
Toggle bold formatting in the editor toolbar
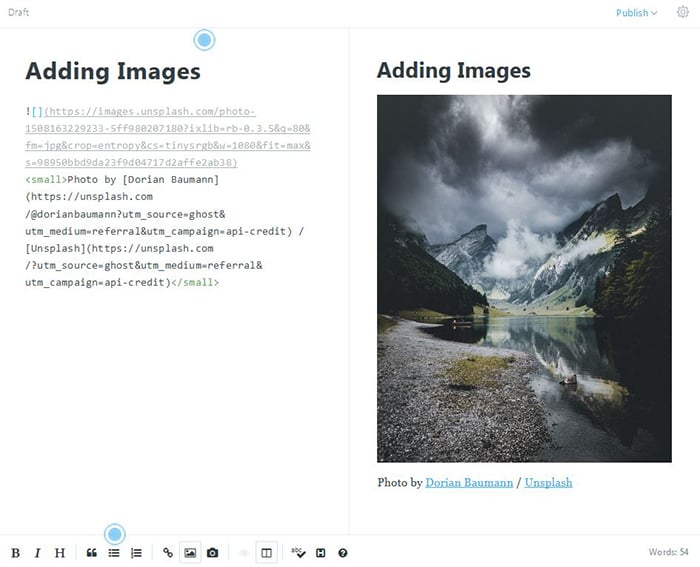[16, 553]
